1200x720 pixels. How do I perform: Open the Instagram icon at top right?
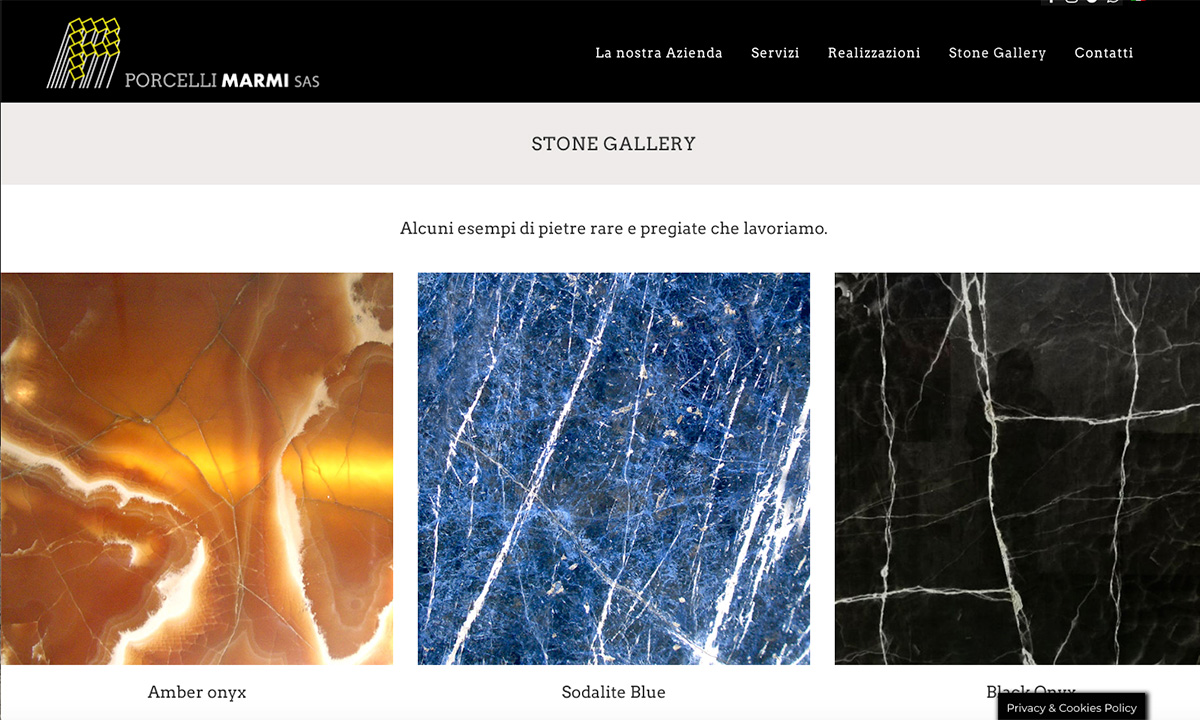pyautogui.click(x=1072, y=2)
